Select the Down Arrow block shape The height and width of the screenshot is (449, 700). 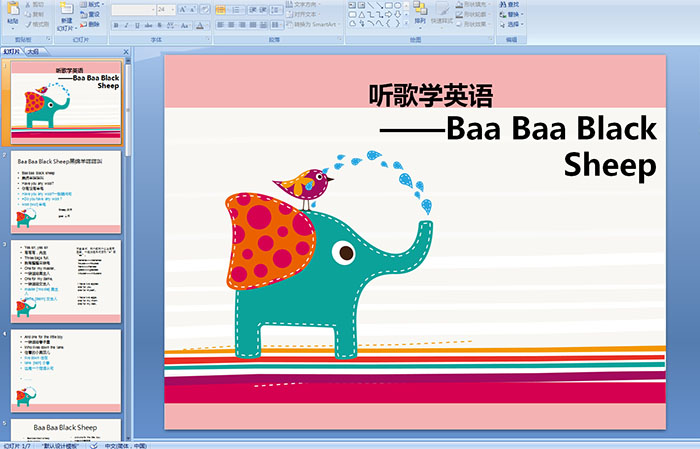(x=397, y=15)
